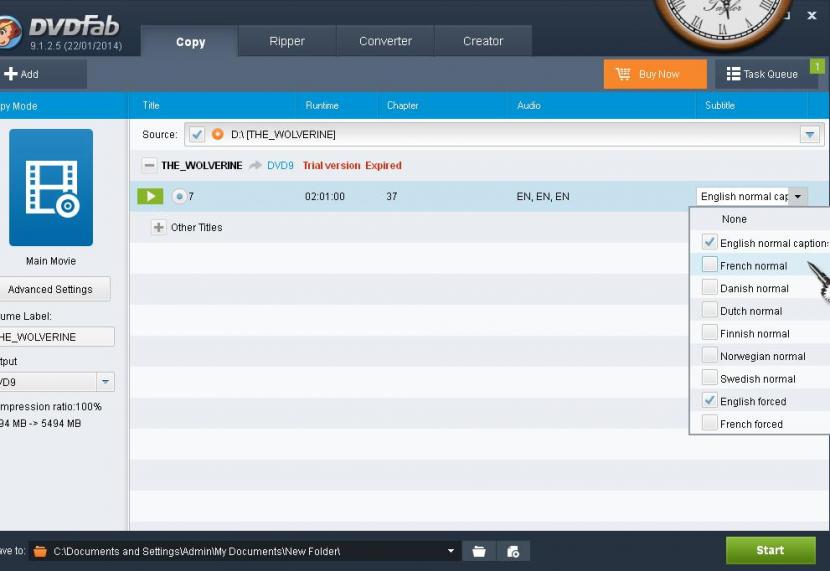Open the Task Queue

[x=765, y=74]
